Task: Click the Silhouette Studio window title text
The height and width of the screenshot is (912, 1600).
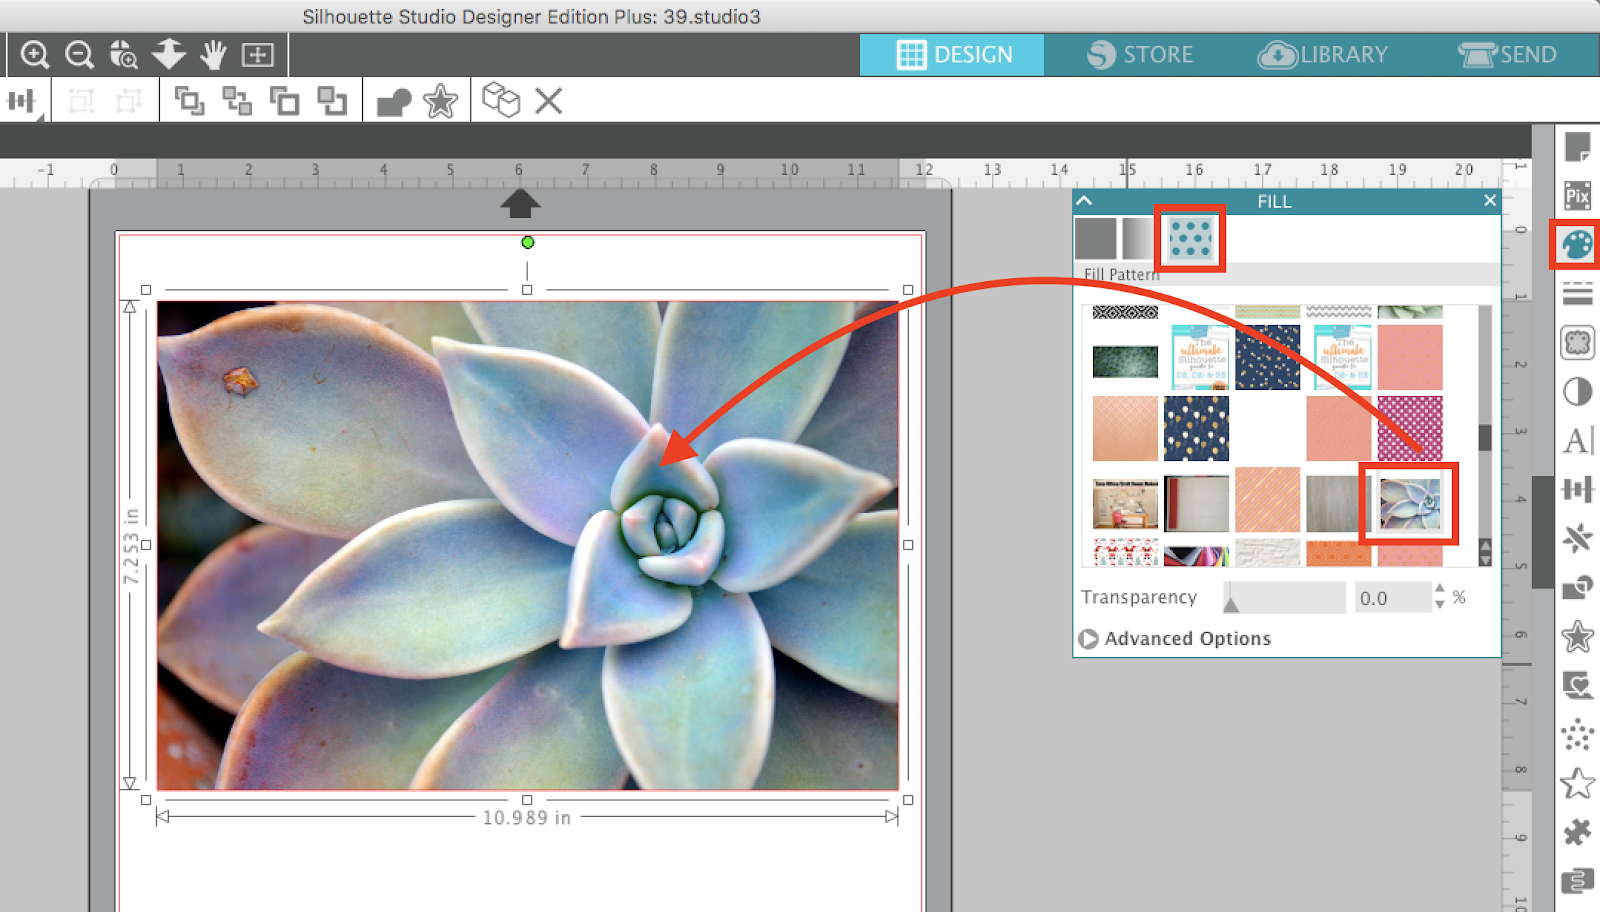Action: 532,16
